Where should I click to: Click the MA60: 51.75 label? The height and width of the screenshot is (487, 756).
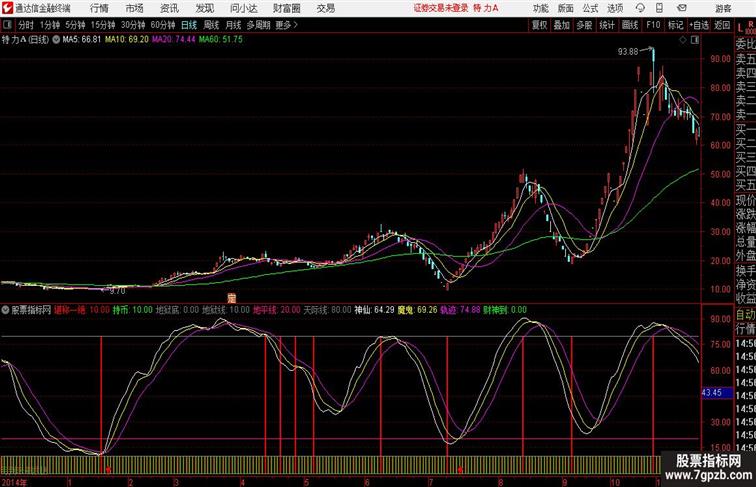click(x=221, y=40)
